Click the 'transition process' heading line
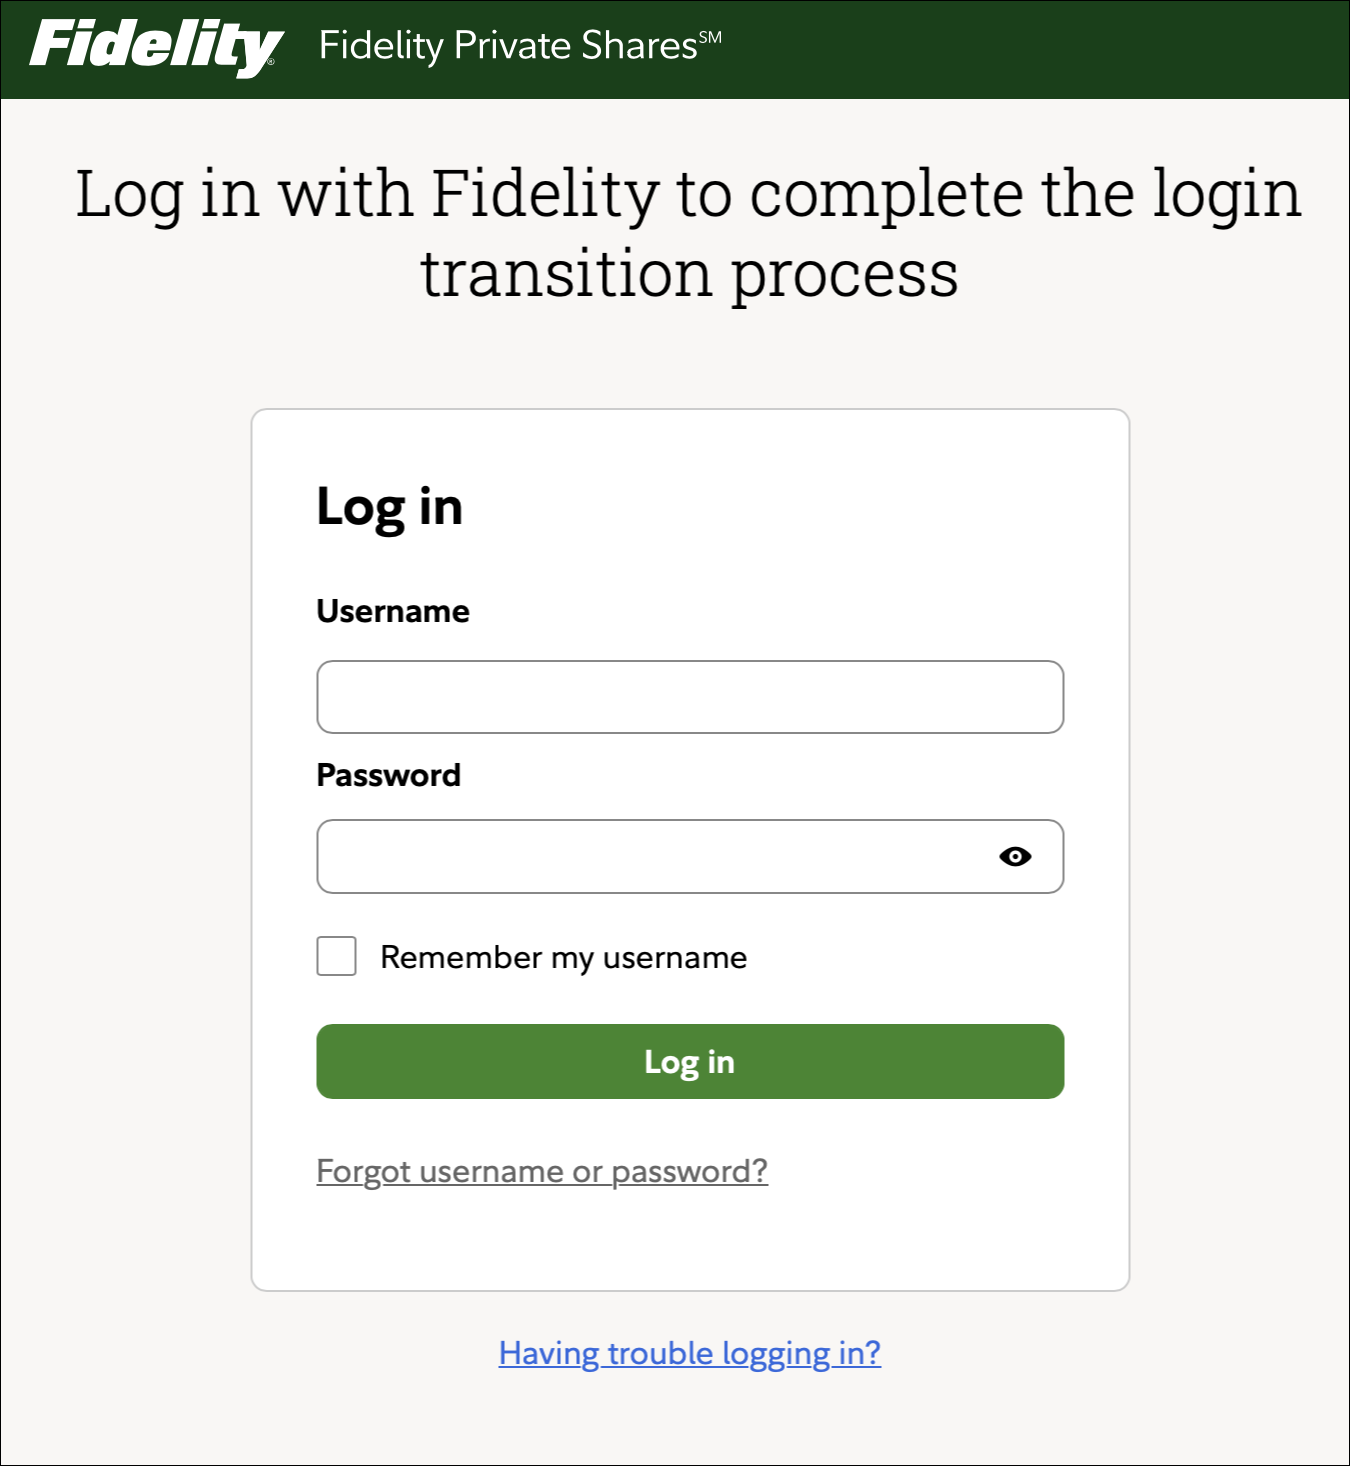Image resolution: width=1350 pixels, height=1466 pixels. [689, 273]
